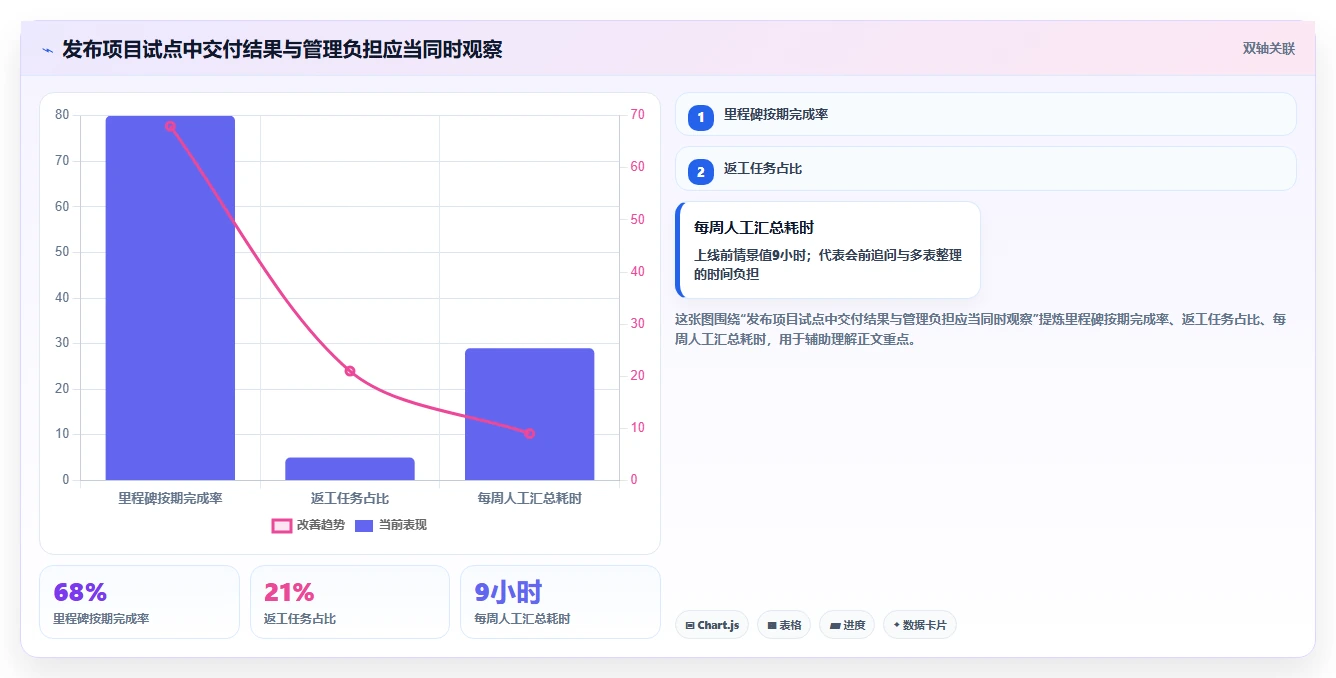1336x678 pixels.
Task: Click the 每周人工汇总耗时 bar in chart
Action: [529, 414]
